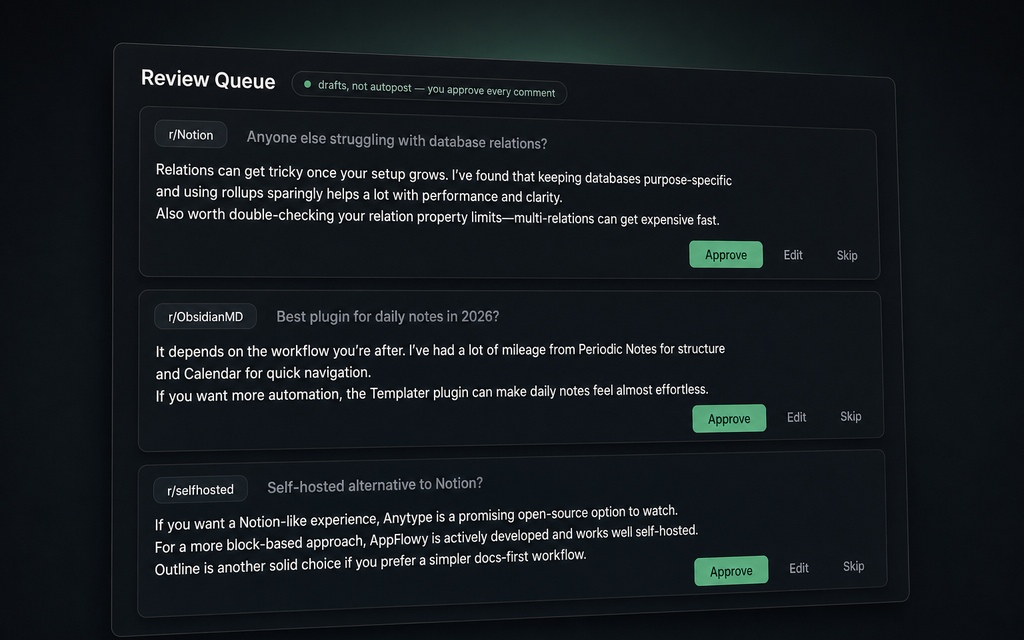This screenshot has width=1024, height=640.
Task: Approve the r/selfhosted draft comment
Action: pyautogui.click(x=731, y=571)
